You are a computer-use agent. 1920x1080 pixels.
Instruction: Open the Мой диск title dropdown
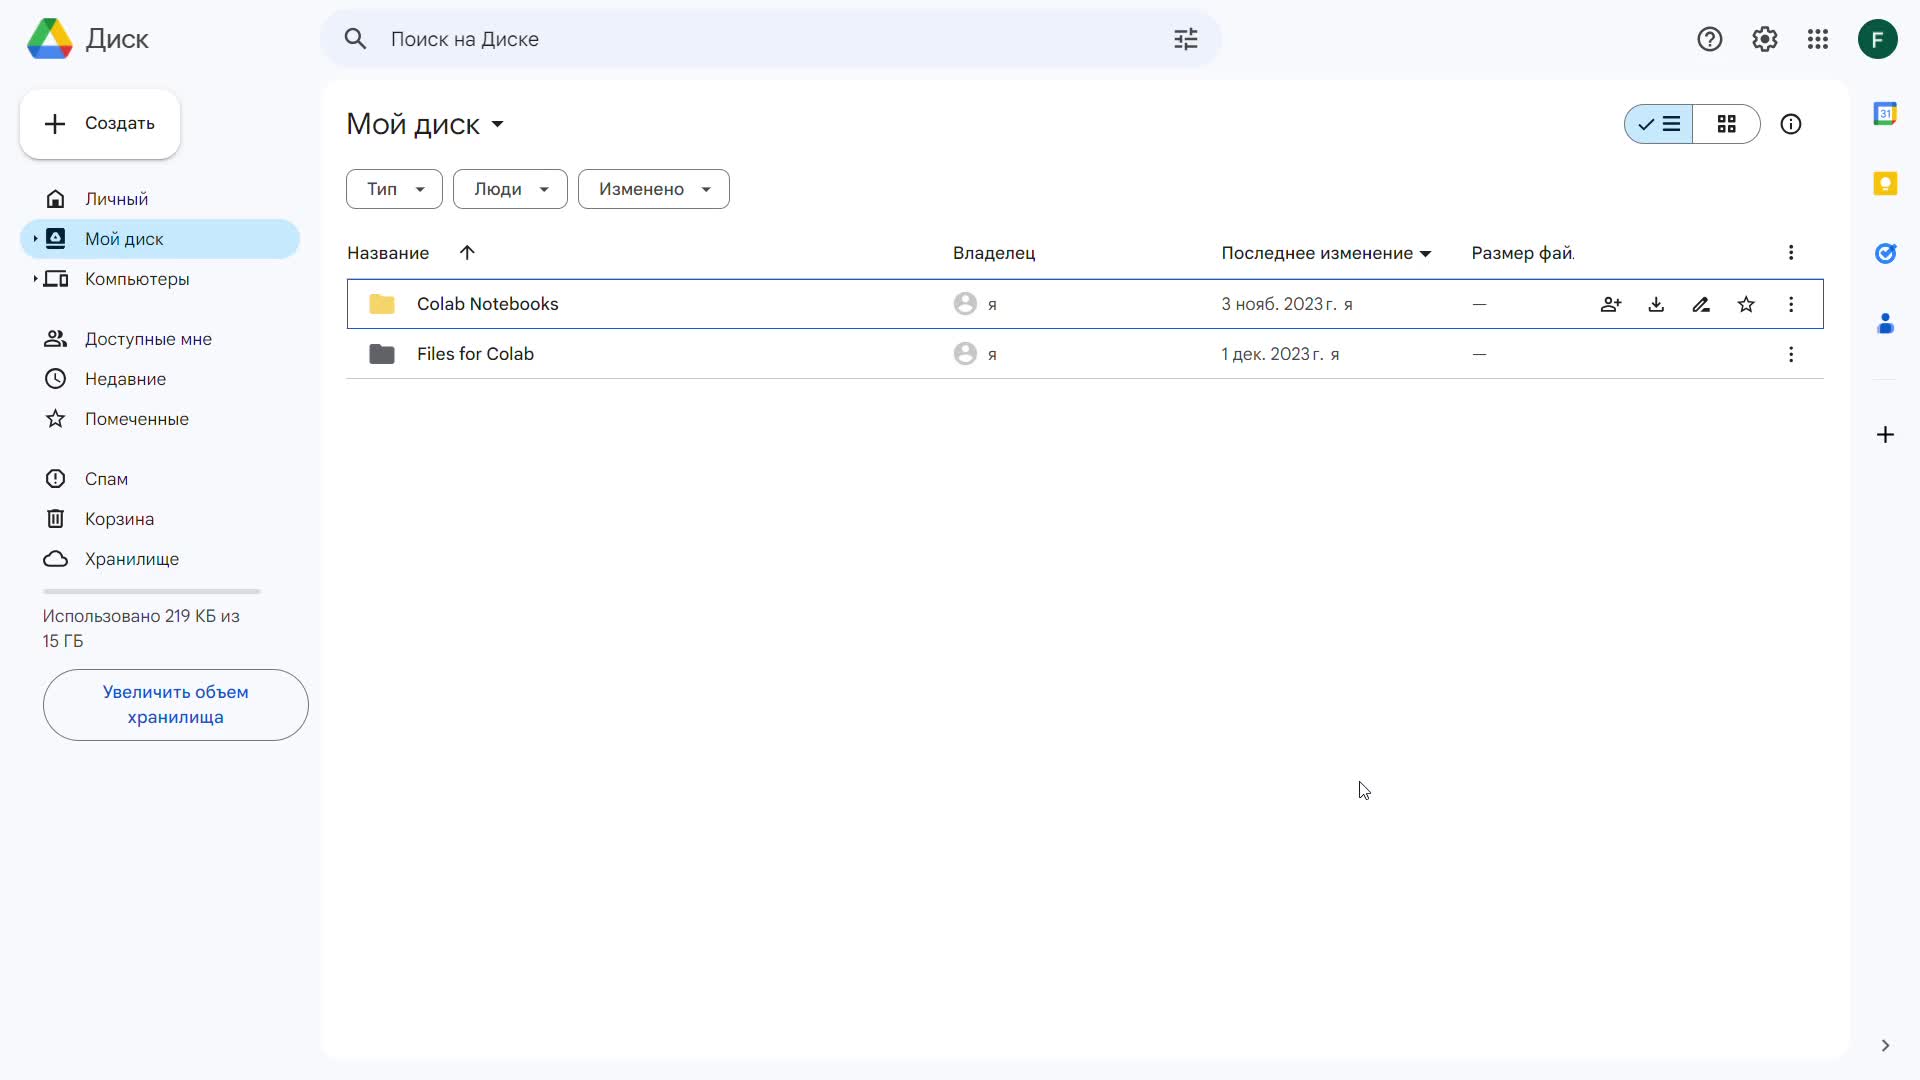click(x=425, y=124)
